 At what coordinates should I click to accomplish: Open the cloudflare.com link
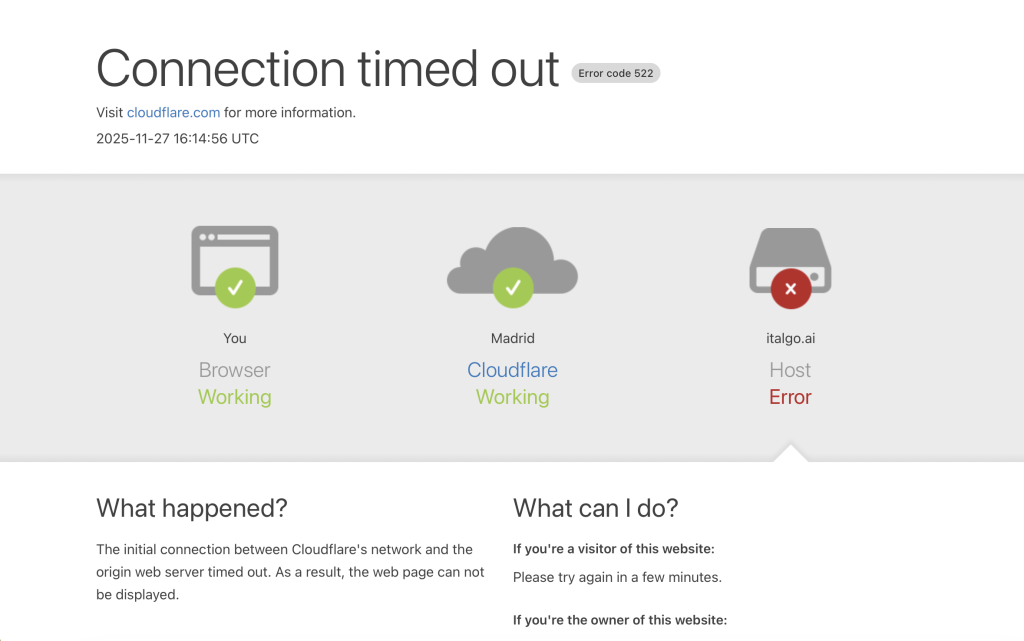coord(173,113)
